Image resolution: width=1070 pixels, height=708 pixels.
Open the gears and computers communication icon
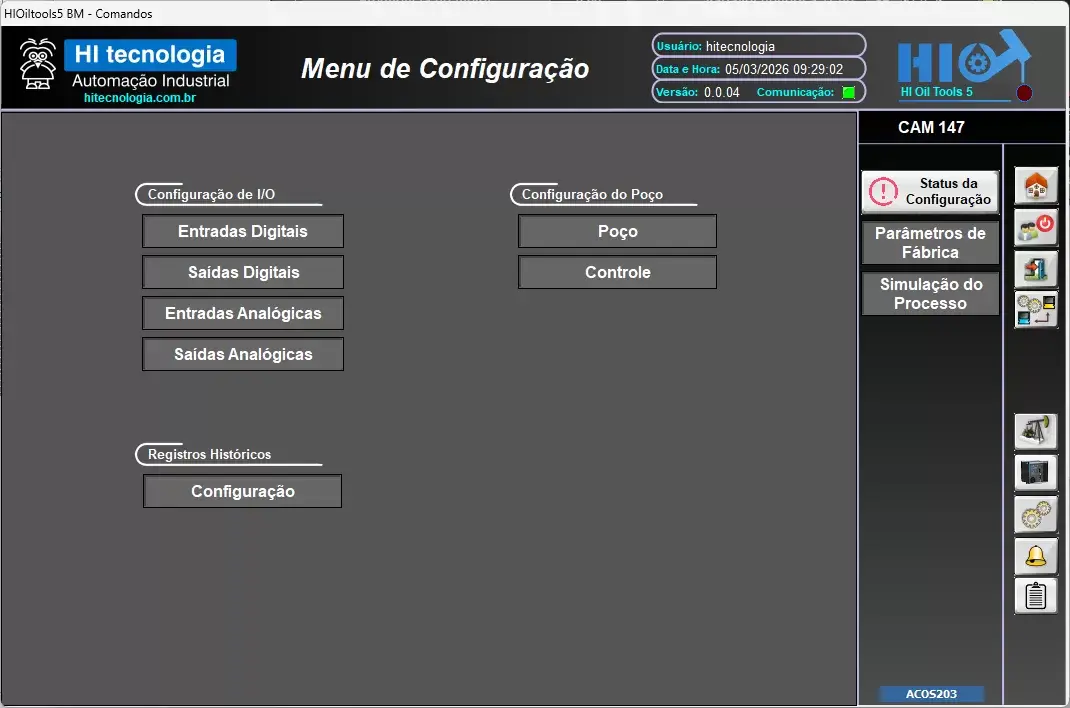point(1036,309)
